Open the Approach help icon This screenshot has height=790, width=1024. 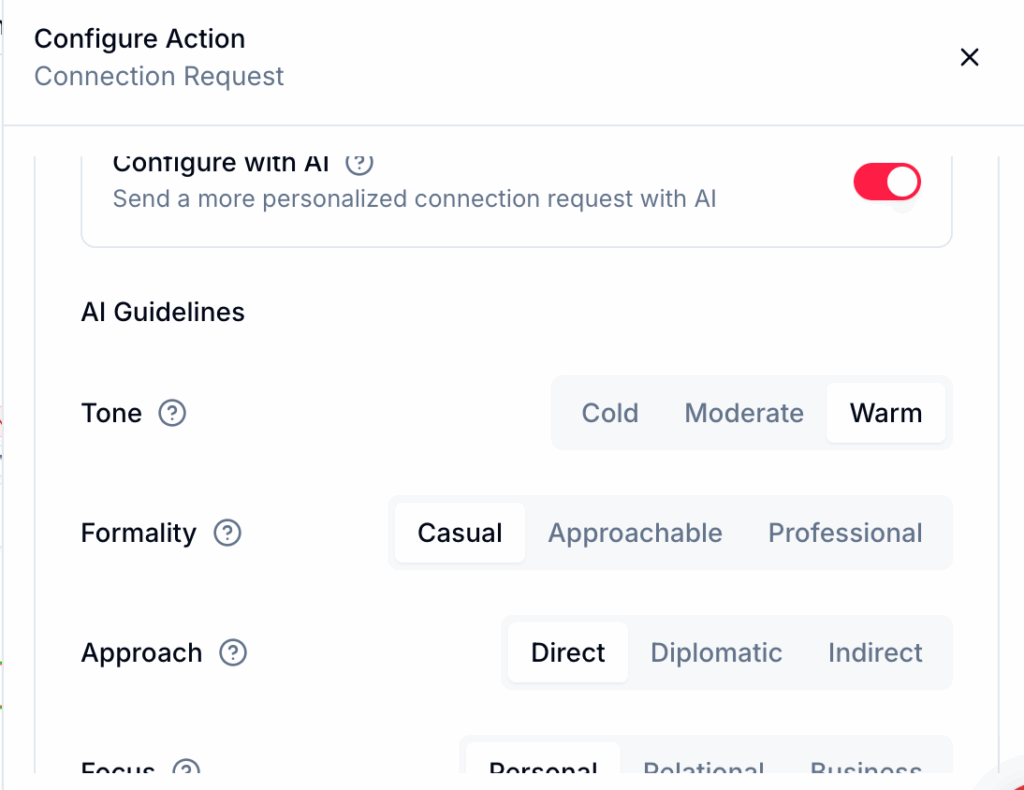click(x=233, y=653)
